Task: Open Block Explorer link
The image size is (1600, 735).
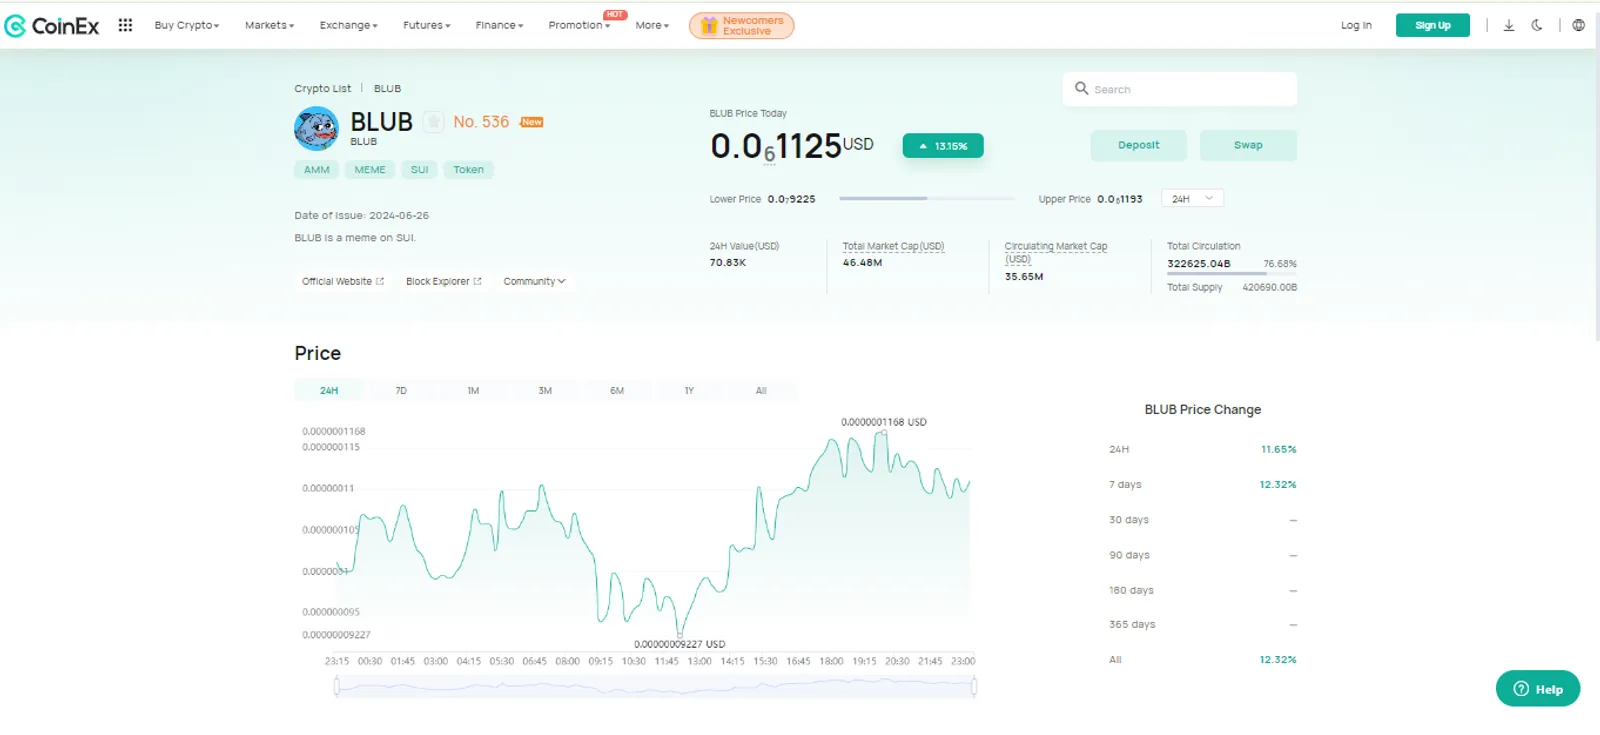Action: point(444,281)
